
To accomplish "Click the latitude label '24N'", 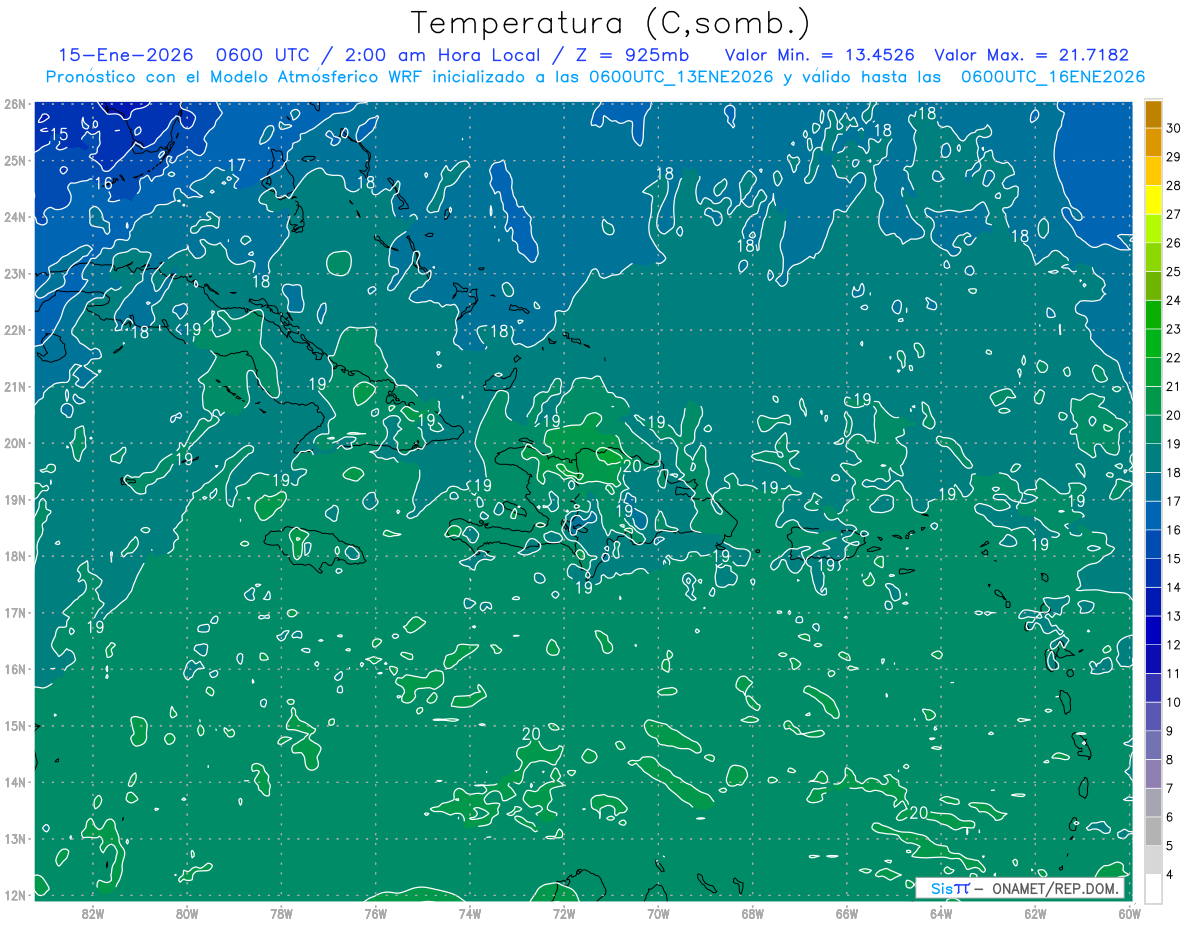I will coord(15,217).
